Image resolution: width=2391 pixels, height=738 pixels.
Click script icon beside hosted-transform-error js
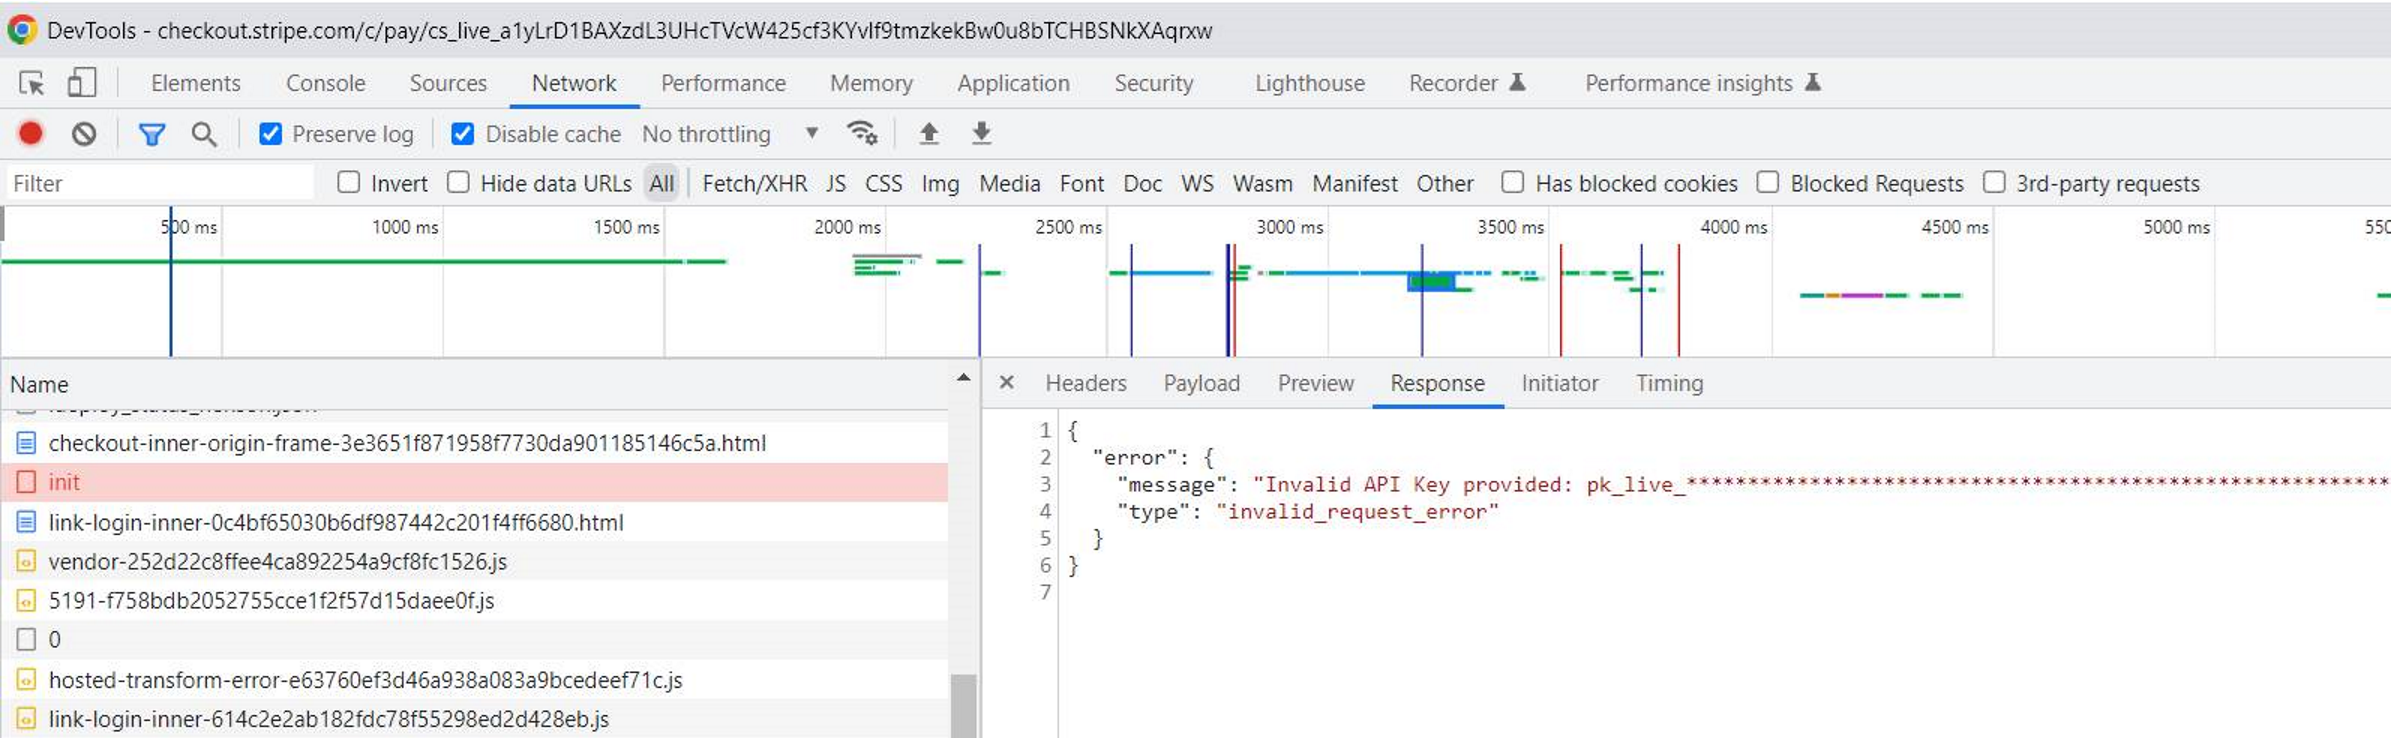click(26, 680)
